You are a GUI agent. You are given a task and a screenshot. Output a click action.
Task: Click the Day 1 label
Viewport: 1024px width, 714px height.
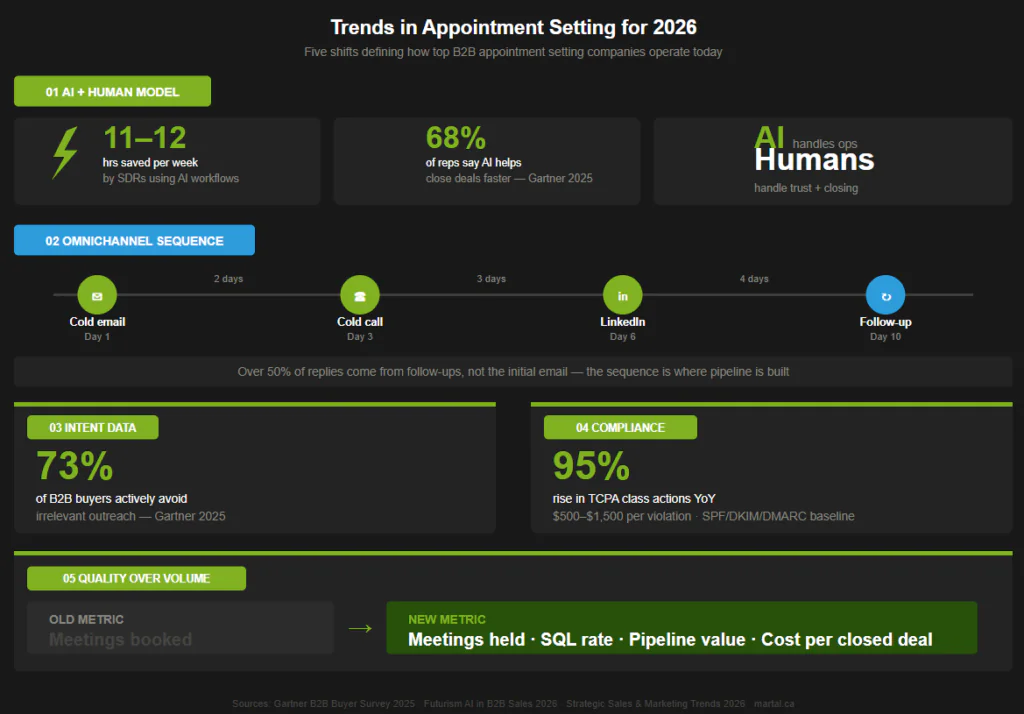pos(97,336)
